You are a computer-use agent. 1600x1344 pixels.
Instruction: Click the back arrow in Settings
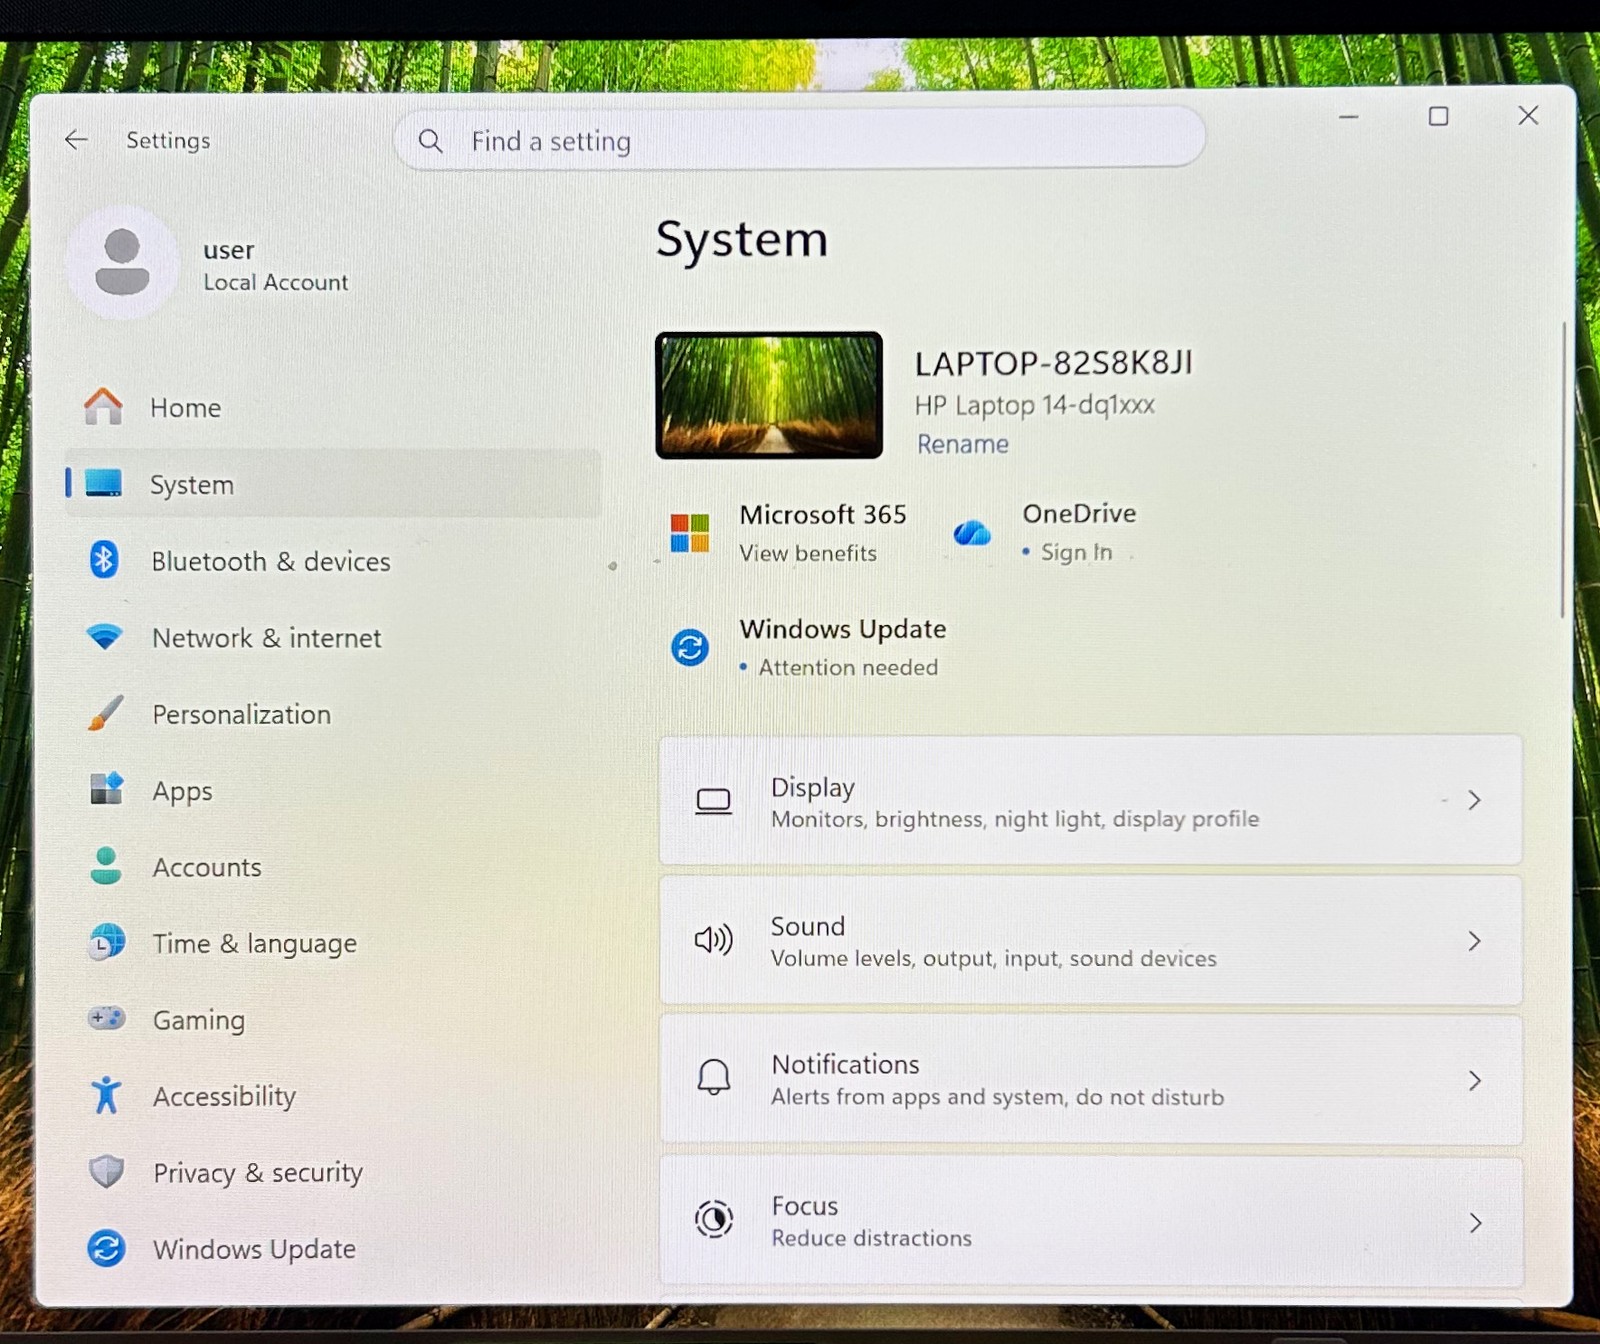76,140
